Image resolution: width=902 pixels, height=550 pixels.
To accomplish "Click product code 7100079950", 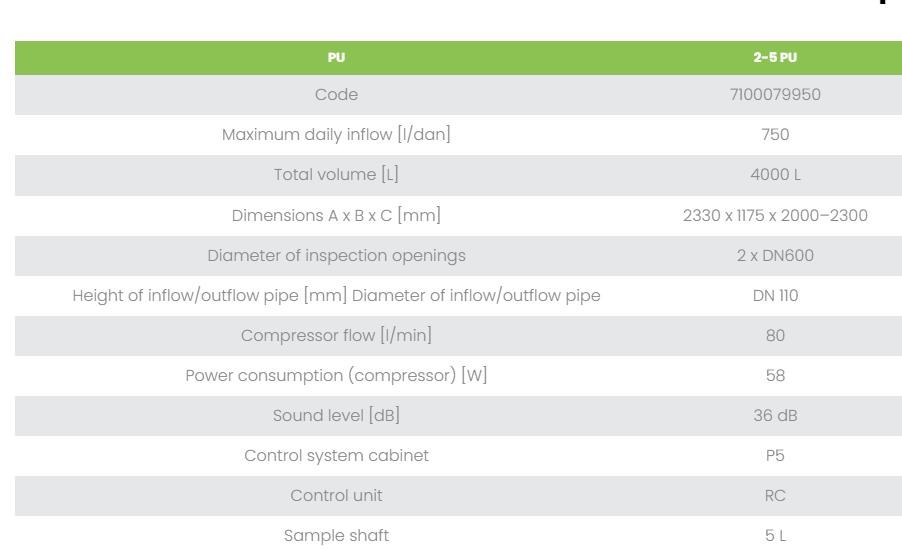I will tap(775, 94).
